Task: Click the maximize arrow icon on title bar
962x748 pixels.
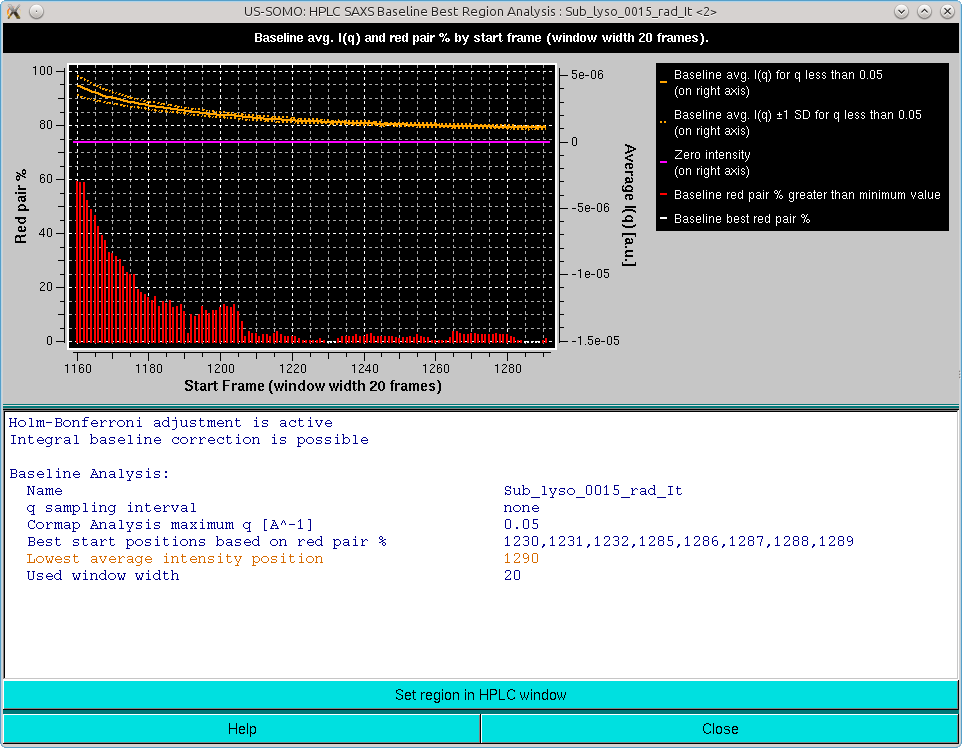Action: pos(923,11)
